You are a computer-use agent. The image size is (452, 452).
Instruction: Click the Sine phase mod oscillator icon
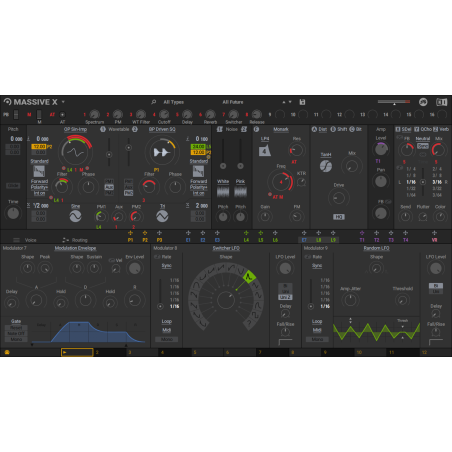tap(75, 216)
